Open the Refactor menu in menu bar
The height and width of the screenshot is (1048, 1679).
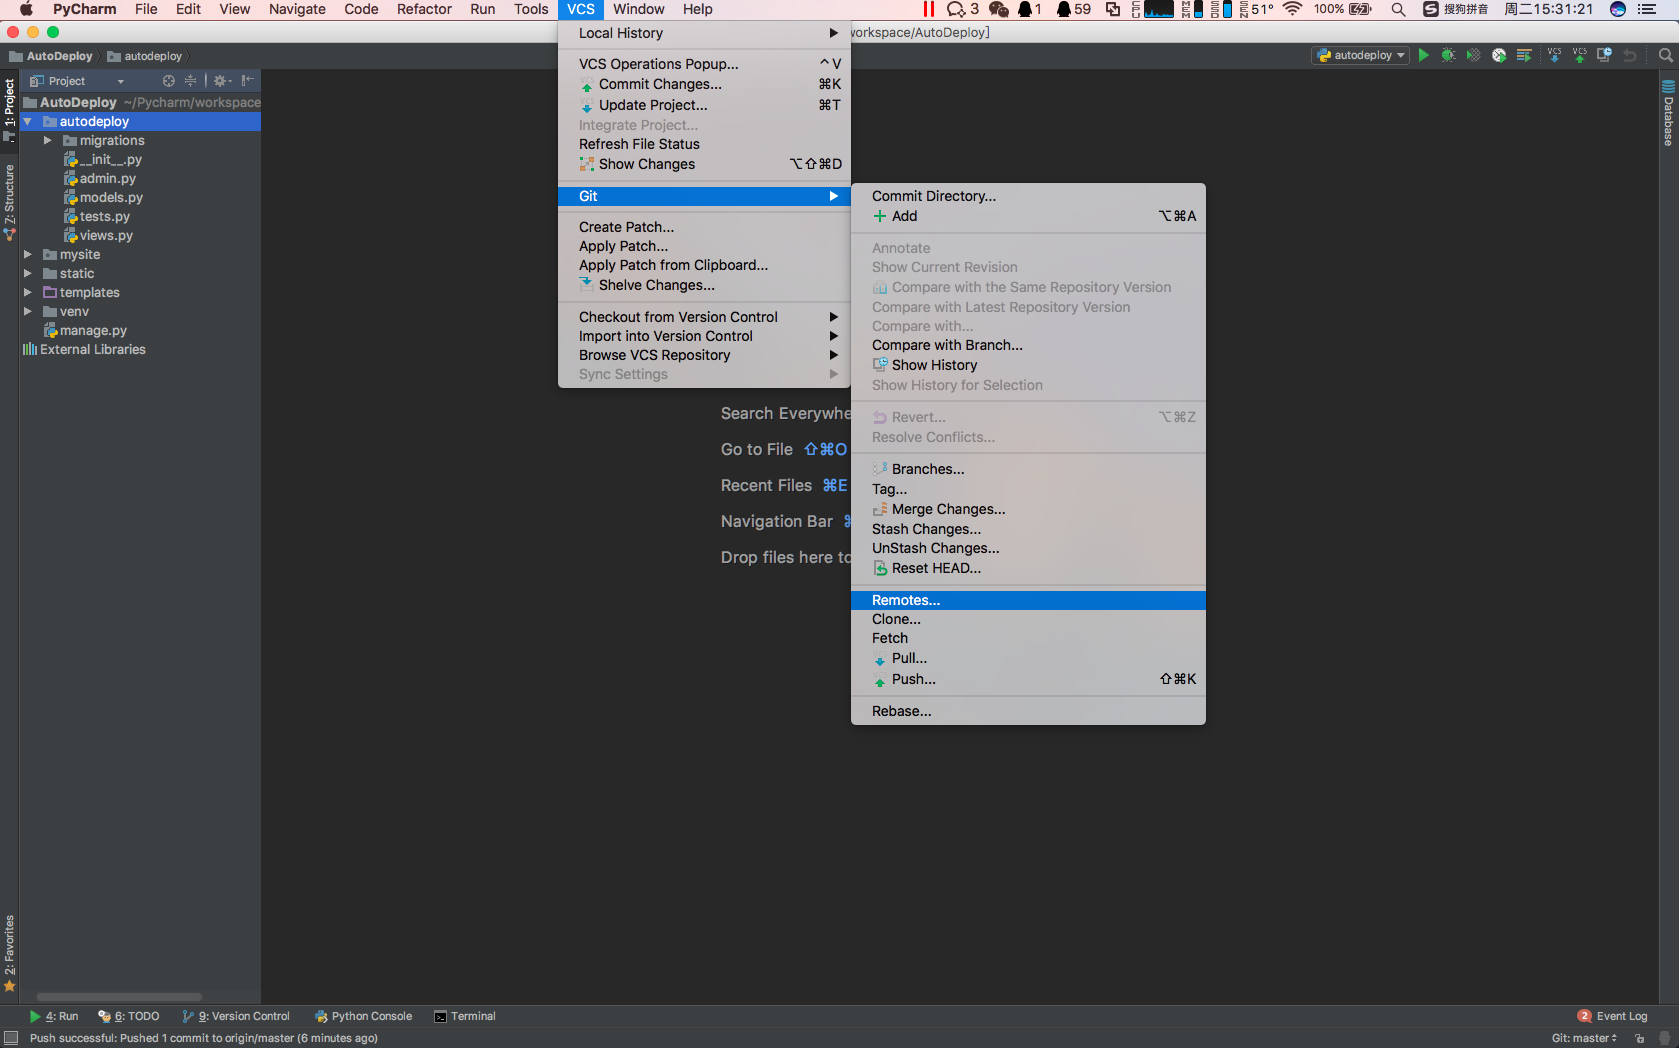point(424,9)
